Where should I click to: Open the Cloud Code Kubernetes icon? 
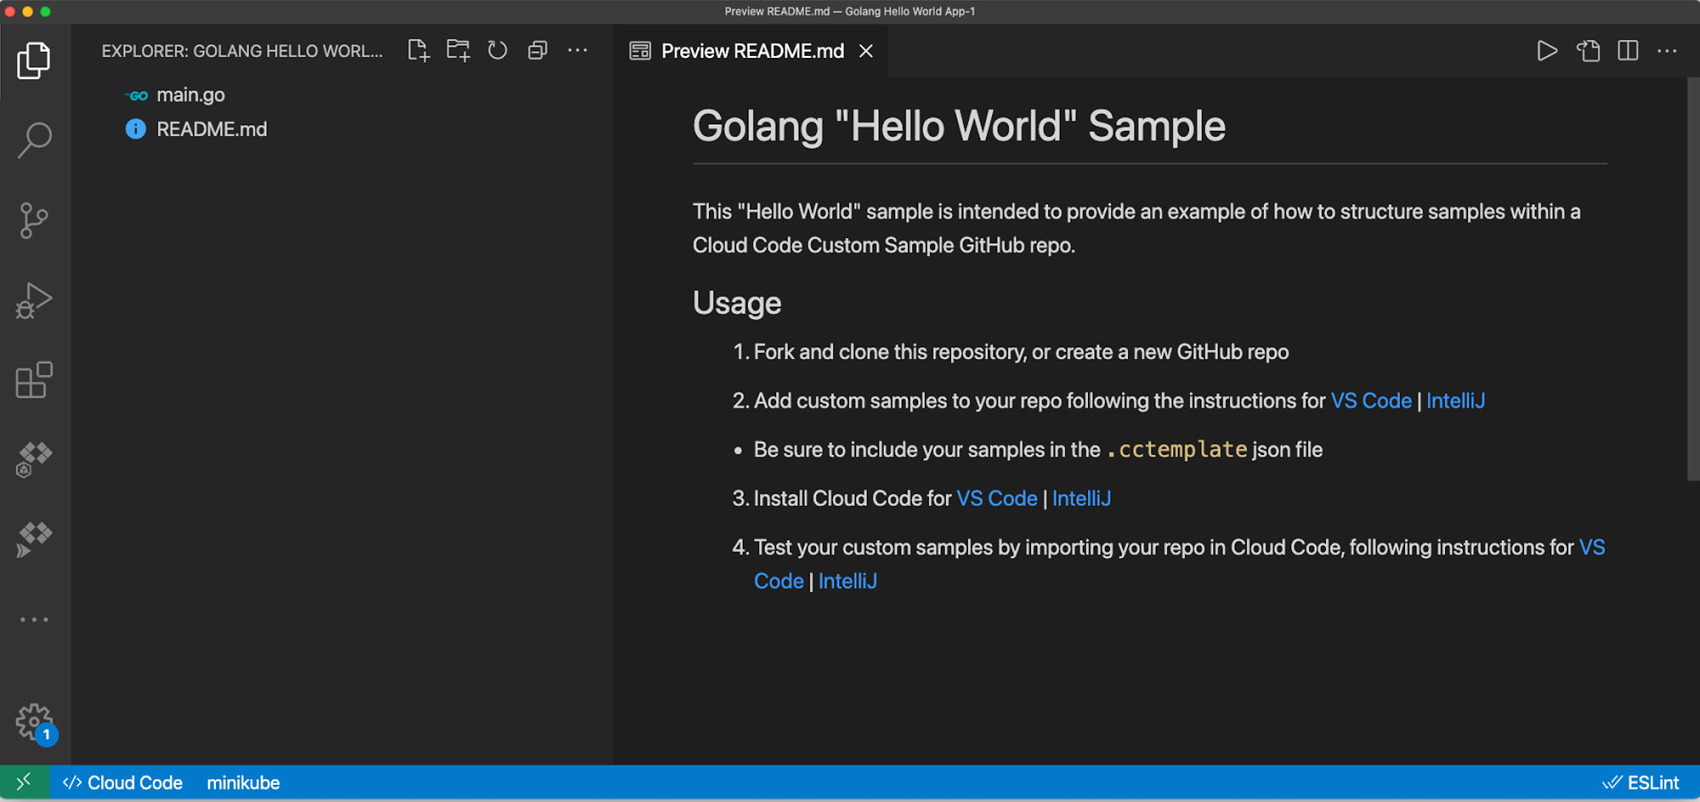coord(34,460)
